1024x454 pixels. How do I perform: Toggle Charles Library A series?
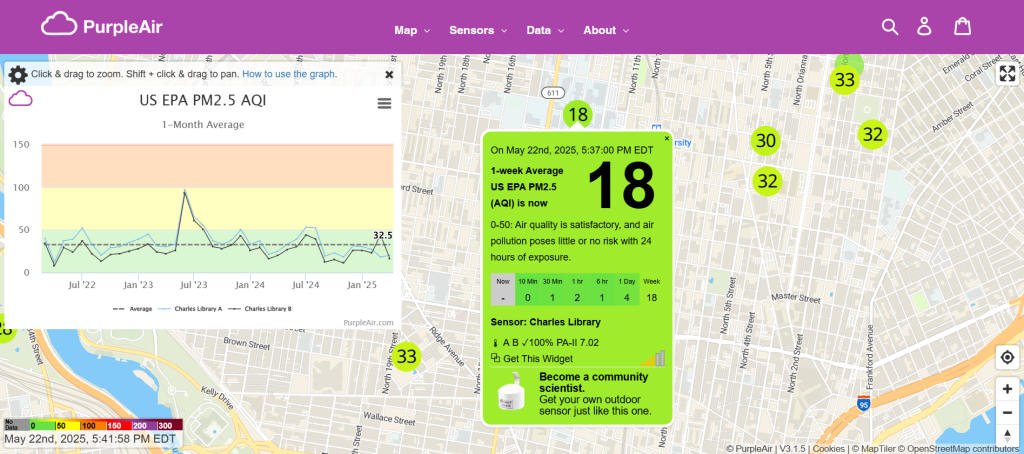pyautogui.click(x=189, y=309)
